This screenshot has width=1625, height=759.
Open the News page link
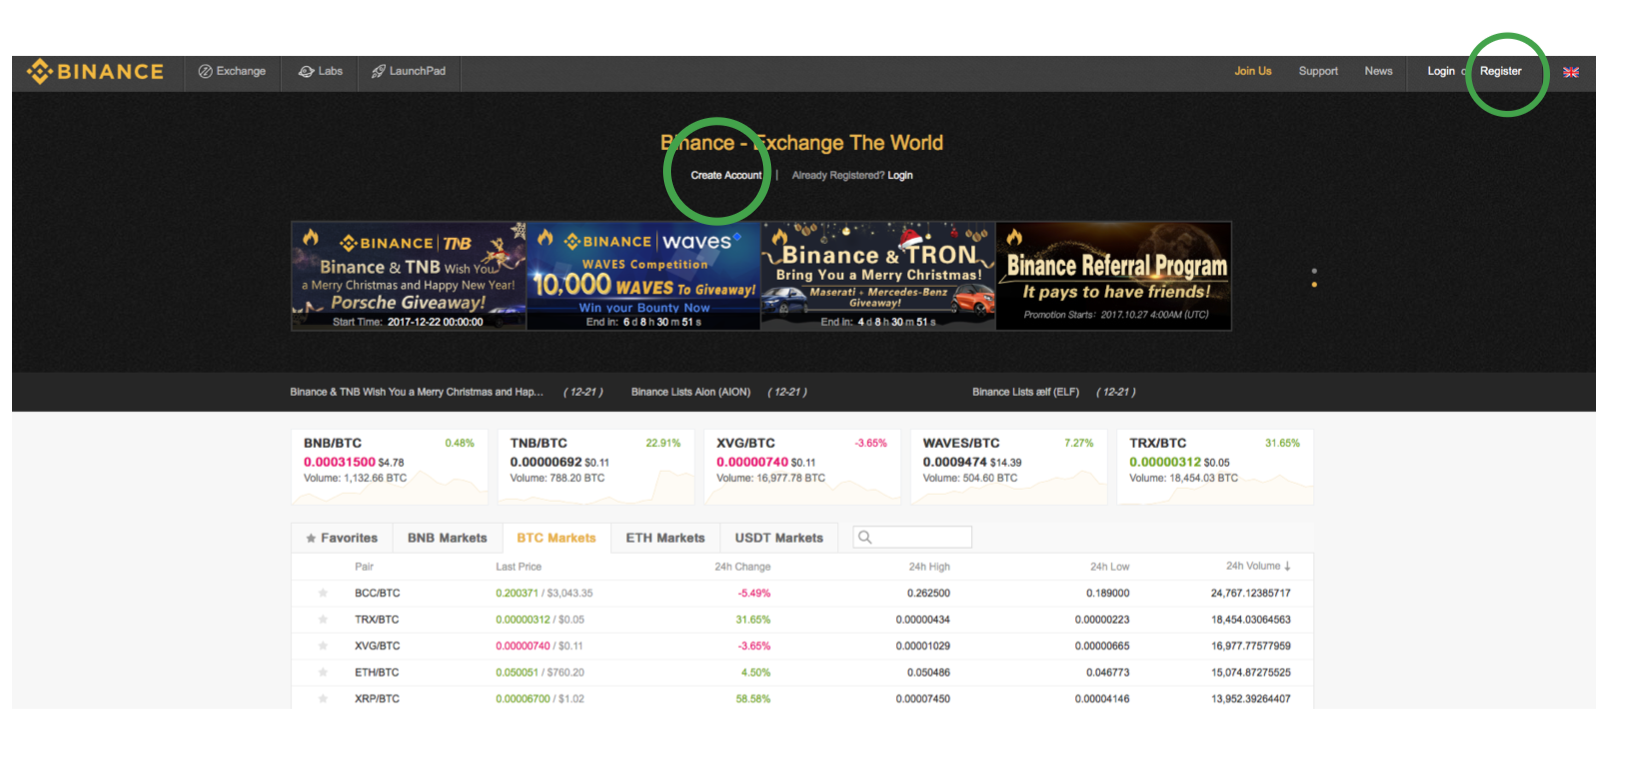click(1378, 71)
